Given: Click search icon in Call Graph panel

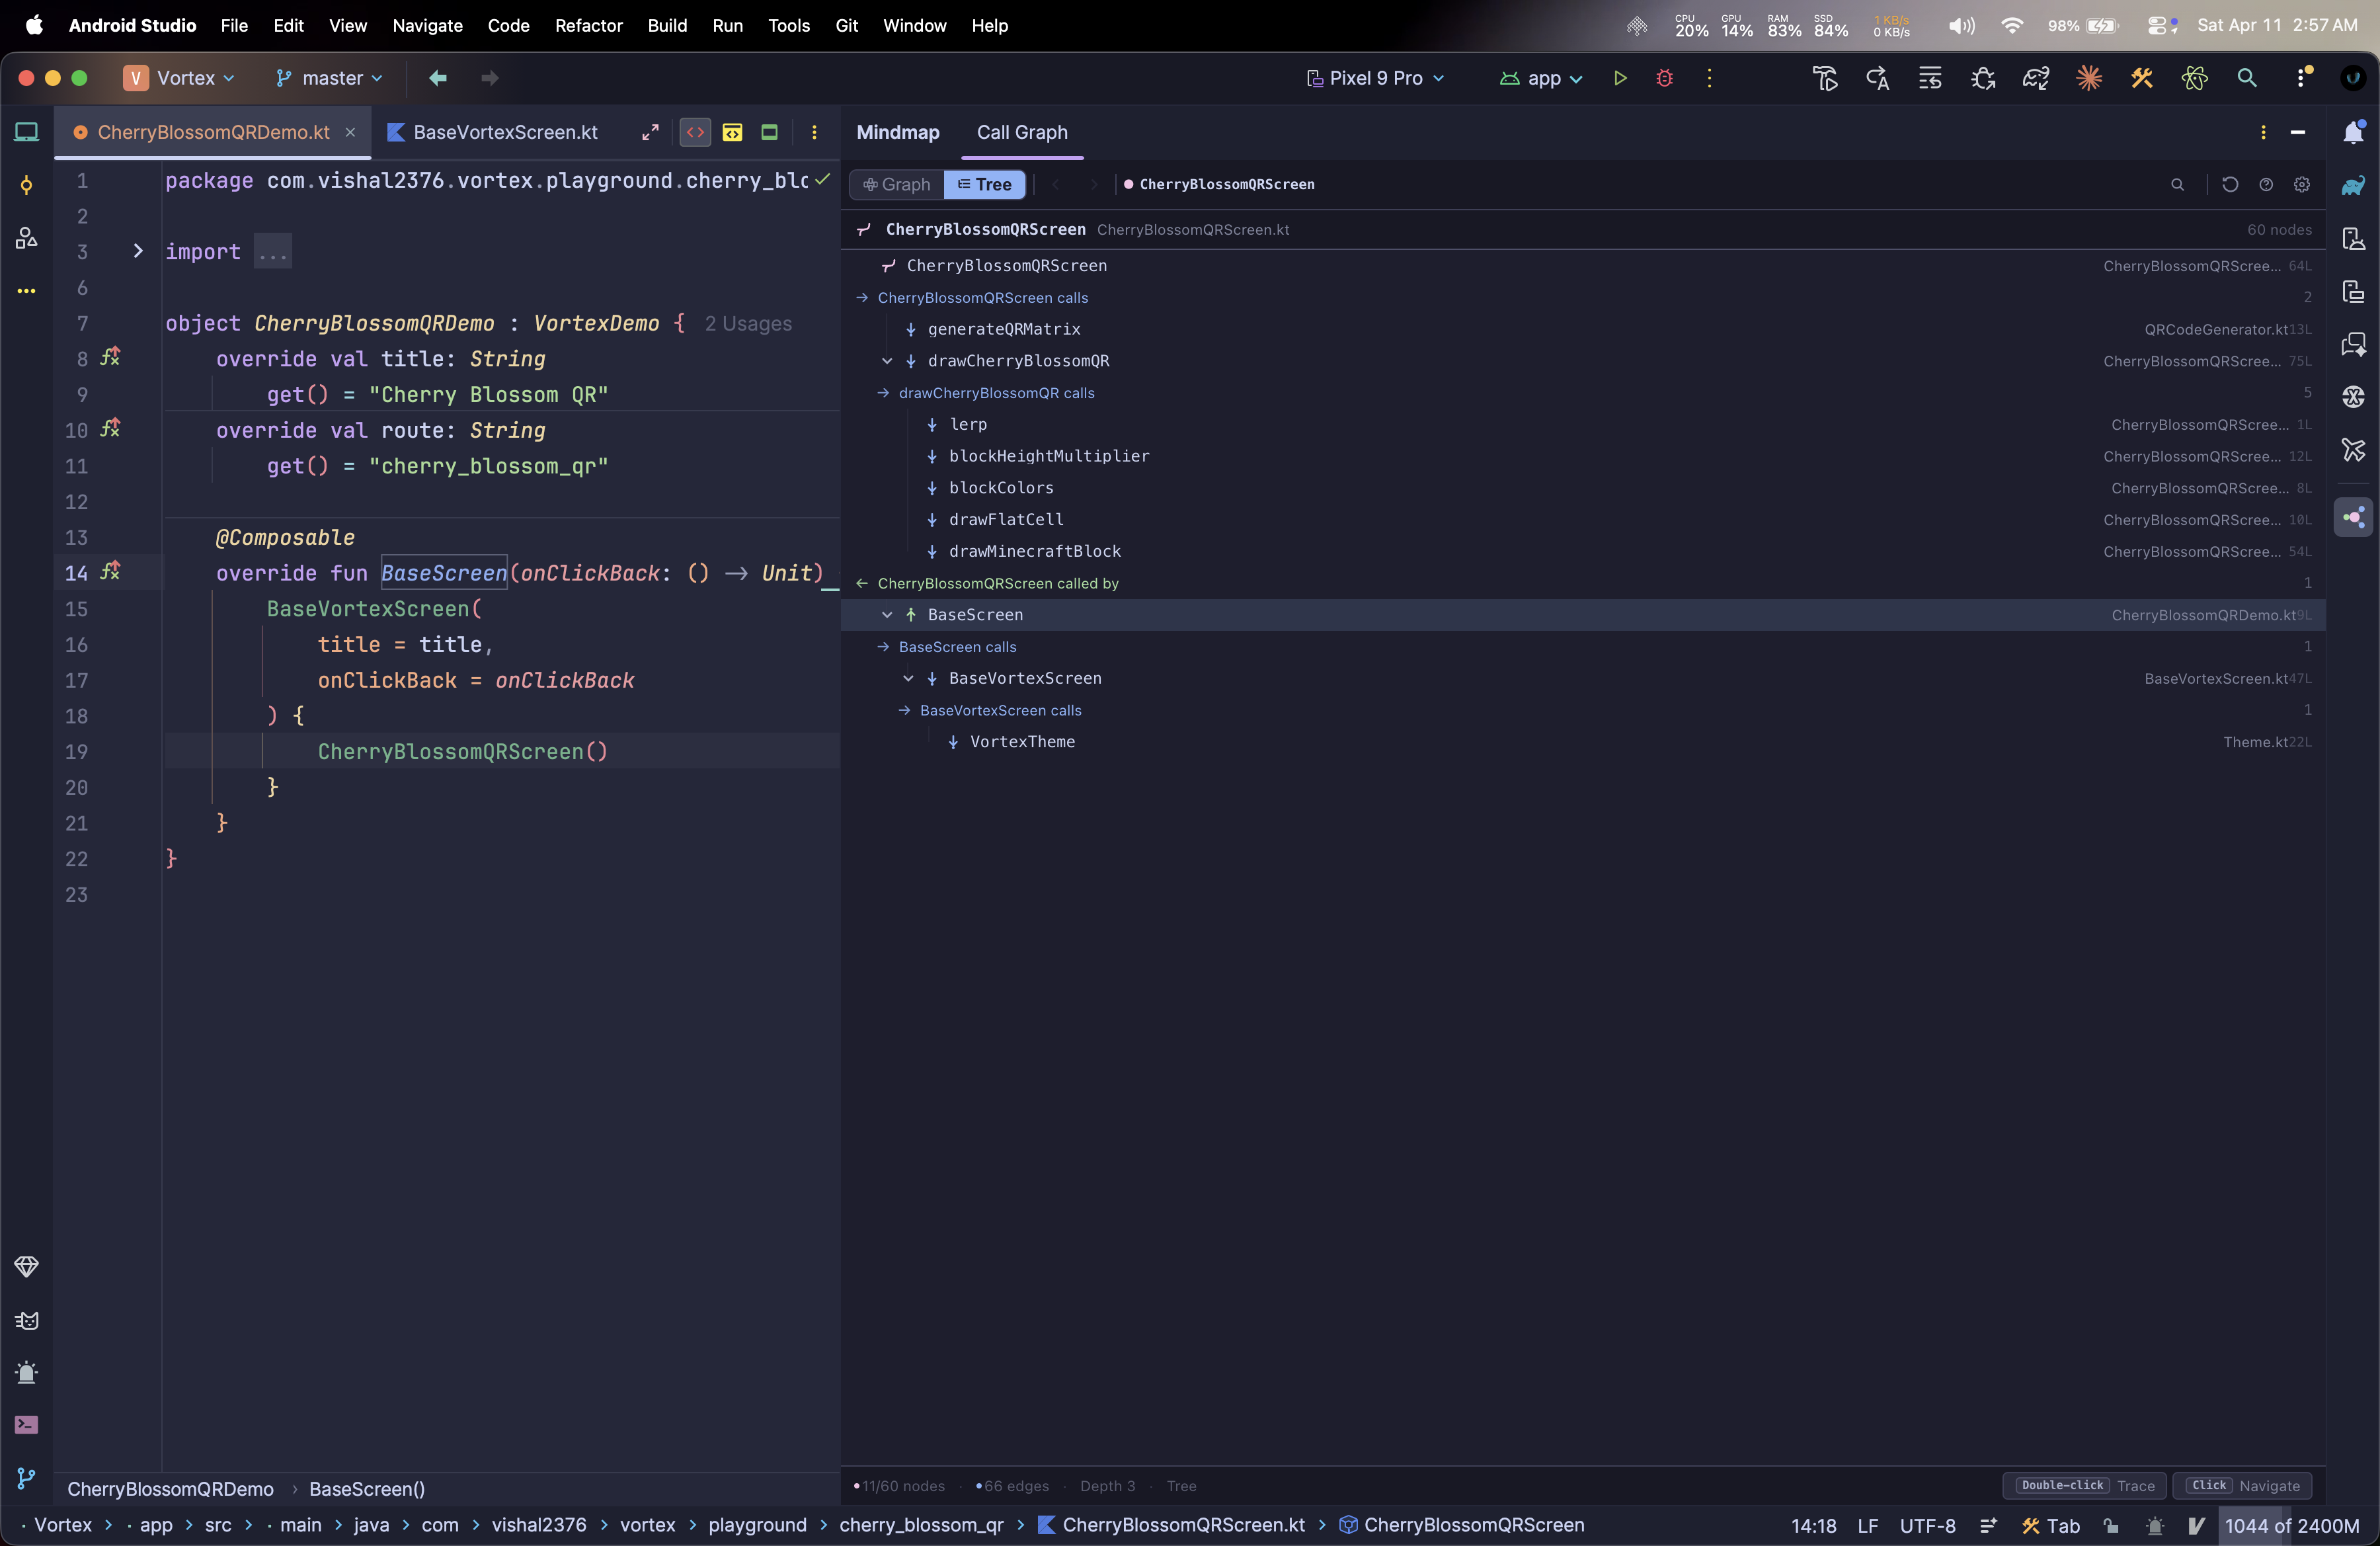Looking at the screenshot, I should [2177, 184].
